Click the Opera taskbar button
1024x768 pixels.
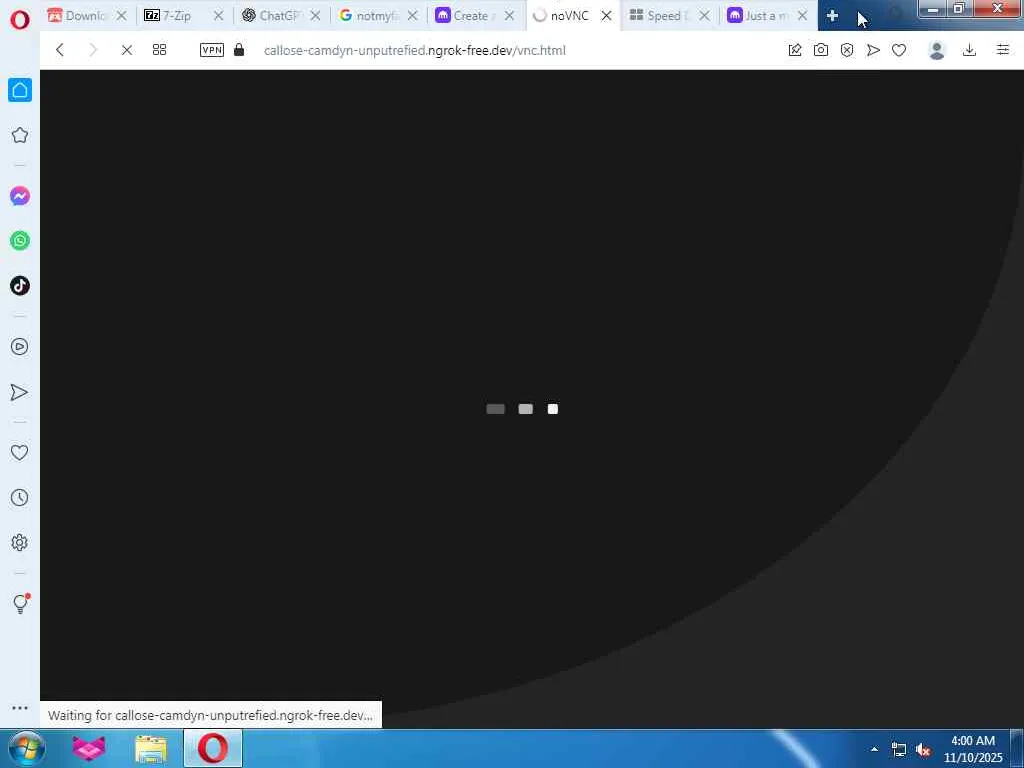click(213, 748)
